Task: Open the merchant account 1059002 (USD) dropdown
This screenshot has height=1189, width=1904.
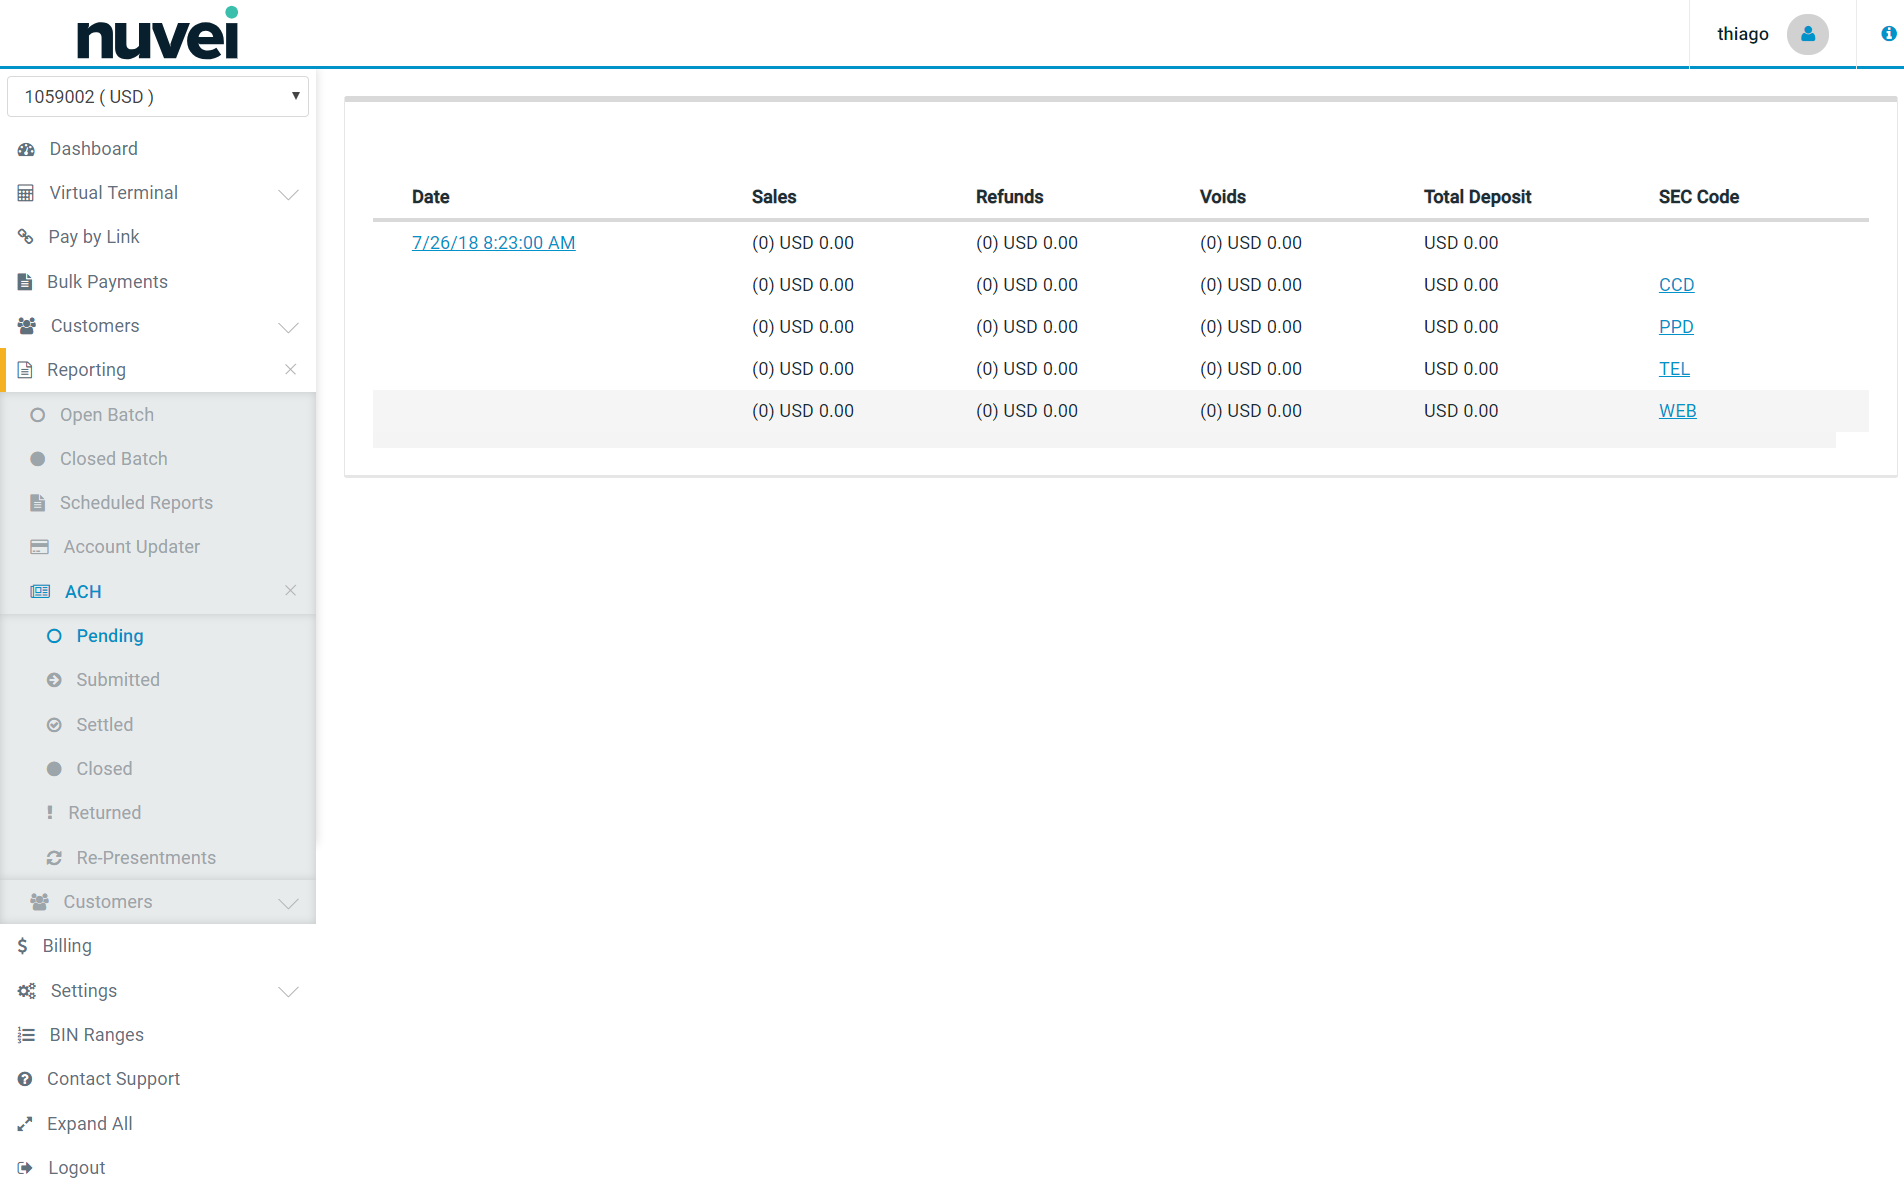Action: (x=158, y=97)
